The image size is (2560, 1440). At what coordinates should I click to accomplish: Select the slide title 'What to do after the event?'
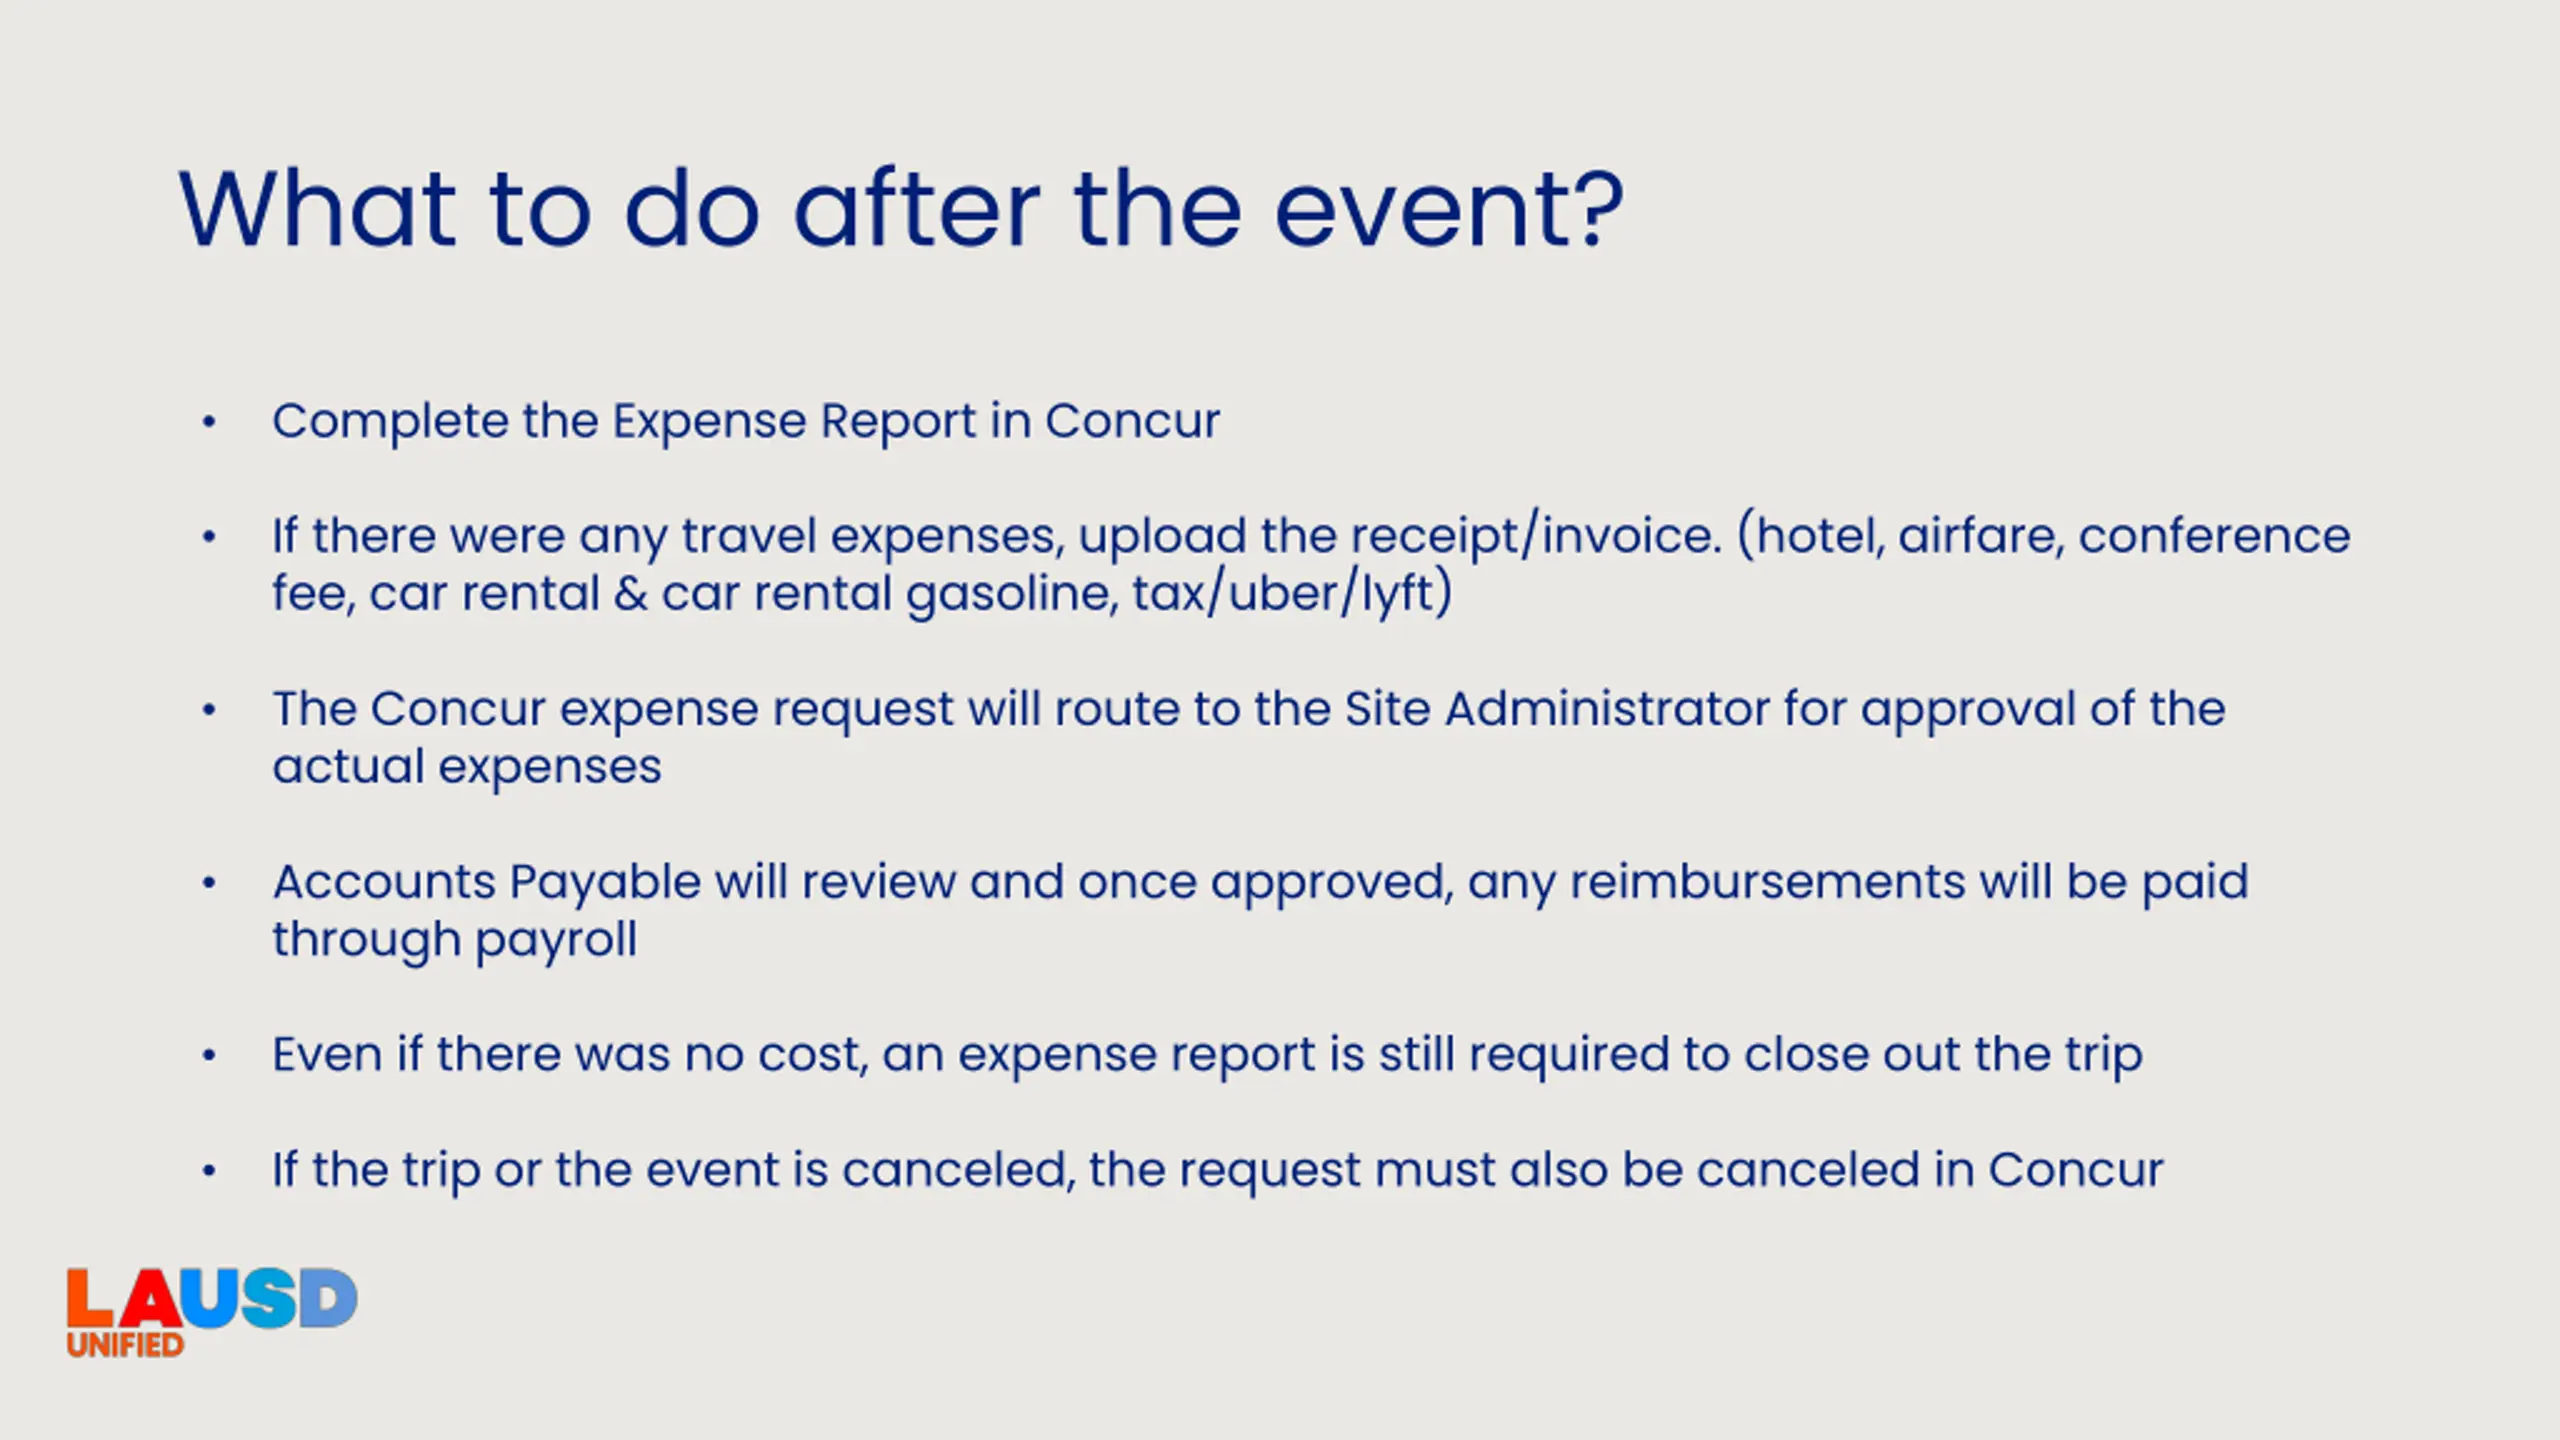click(x=901, y=209)
